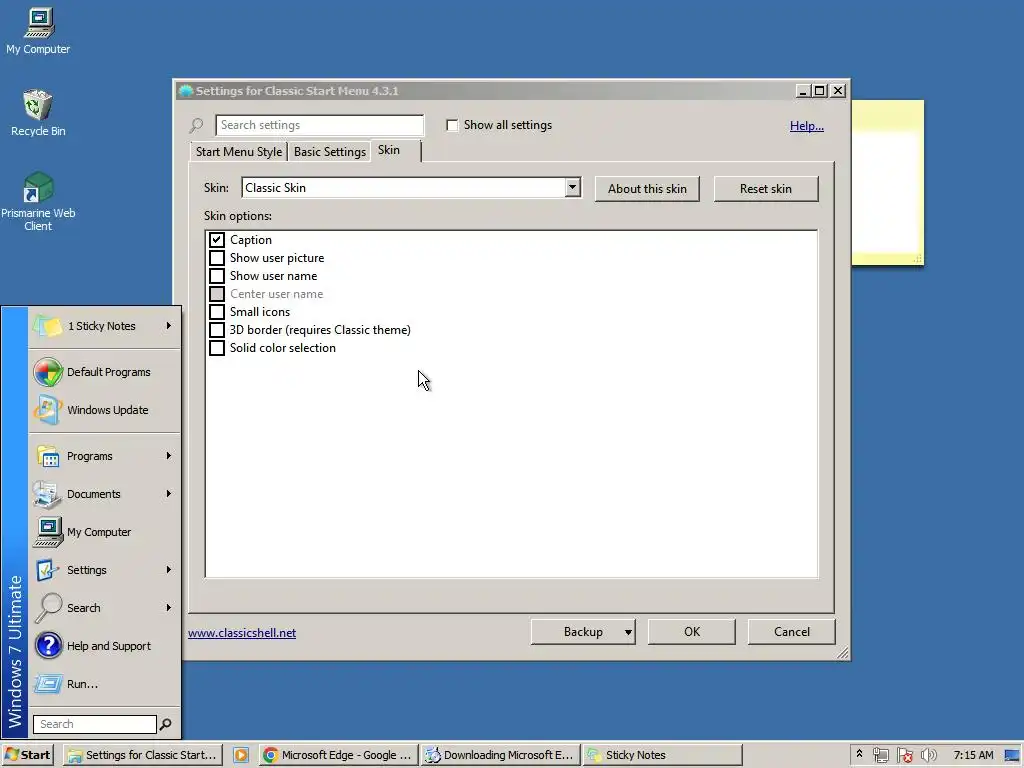Open www.classicshell.net link
This screenshot has width=1024, height=768.
pyautogui.click(x=242, y=633)
